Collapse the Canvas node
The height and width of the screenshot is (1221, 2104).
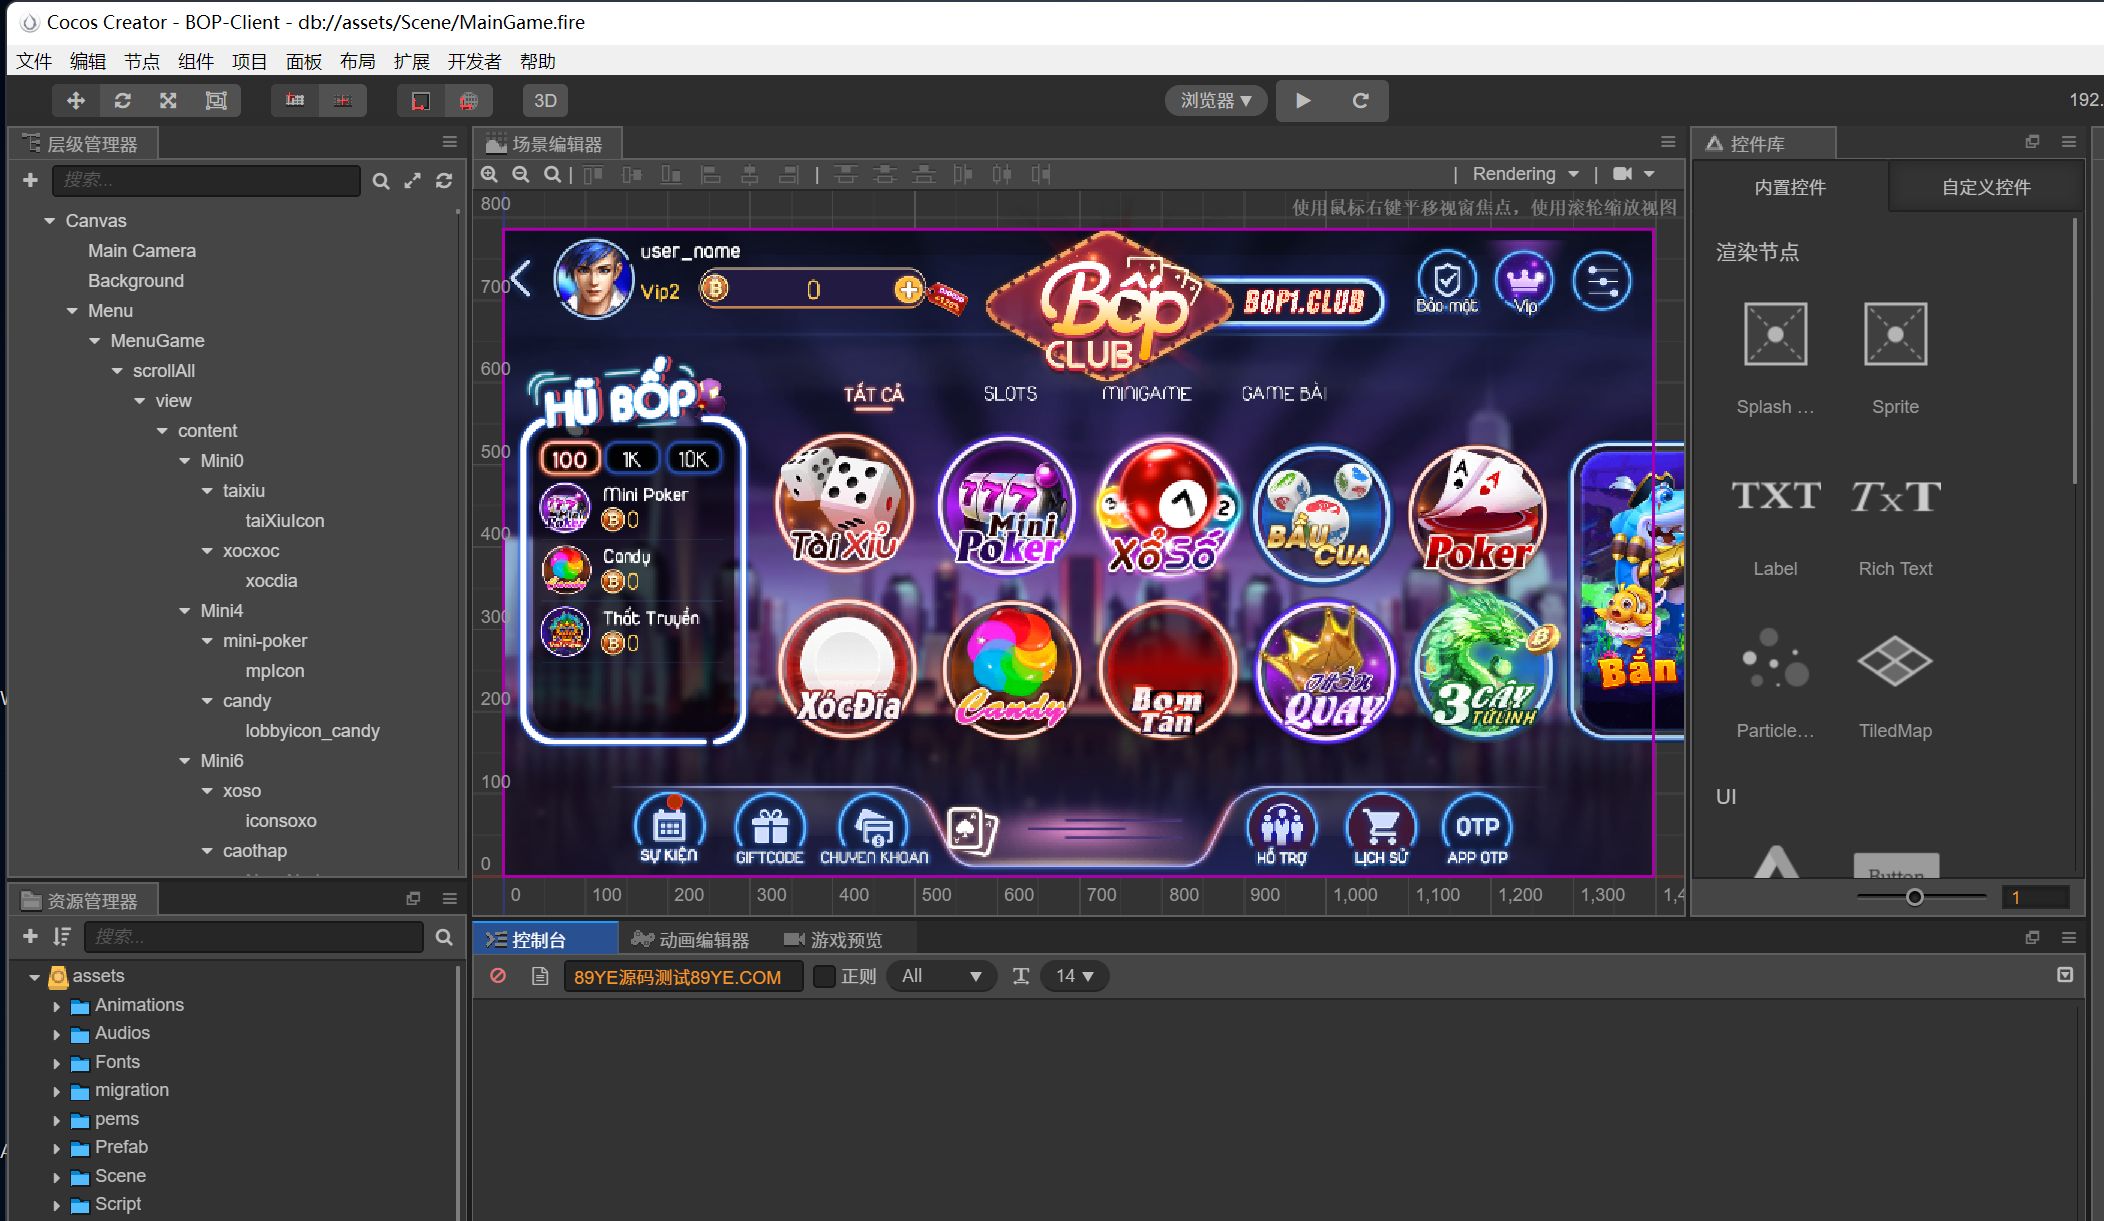coord(49,221)
